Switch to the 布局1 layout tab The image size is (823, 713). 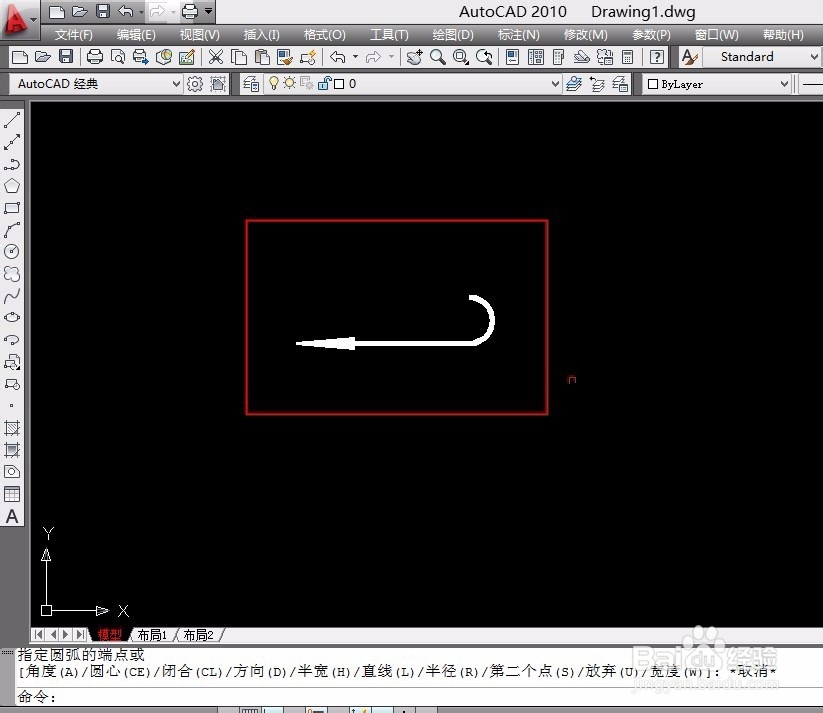(x=152, y=635)
